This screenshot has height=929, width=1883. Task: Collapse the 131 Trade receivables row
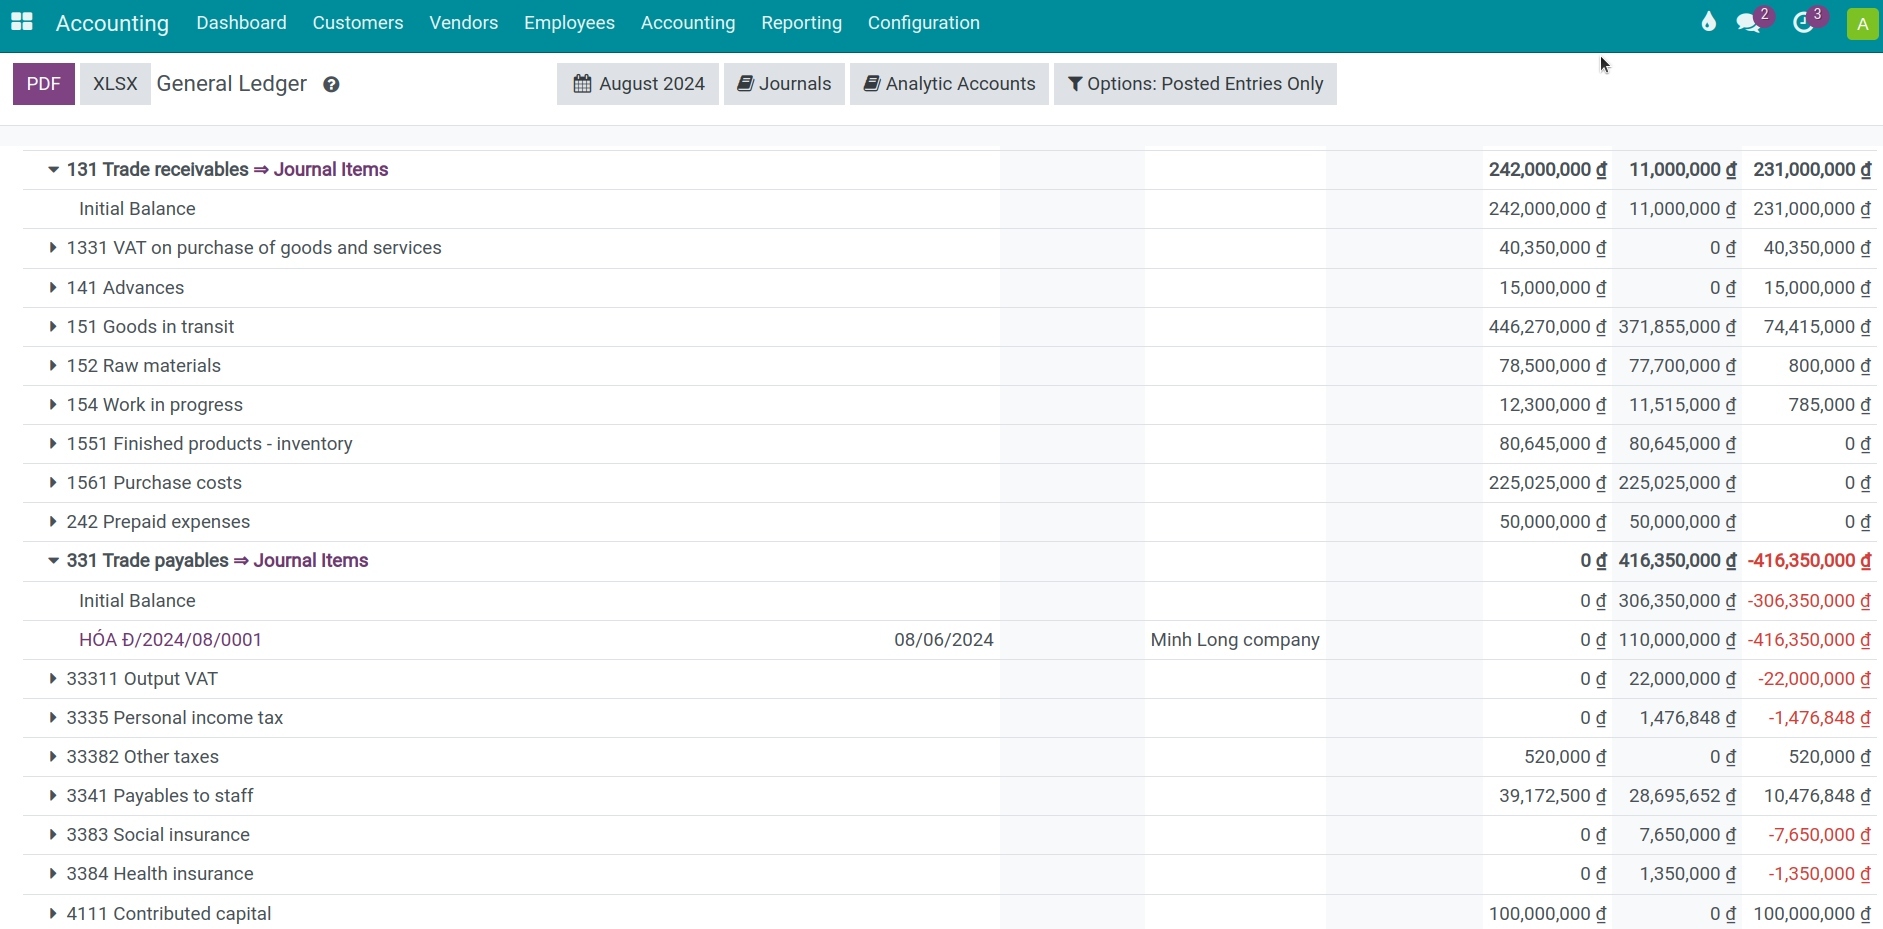[53, 170]
